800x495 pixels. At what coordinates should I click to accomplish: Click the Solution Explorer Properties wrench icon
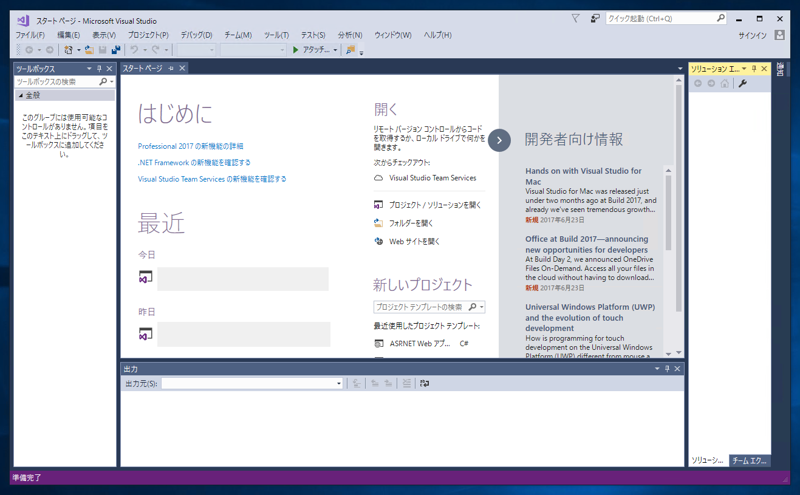point(743,83)
